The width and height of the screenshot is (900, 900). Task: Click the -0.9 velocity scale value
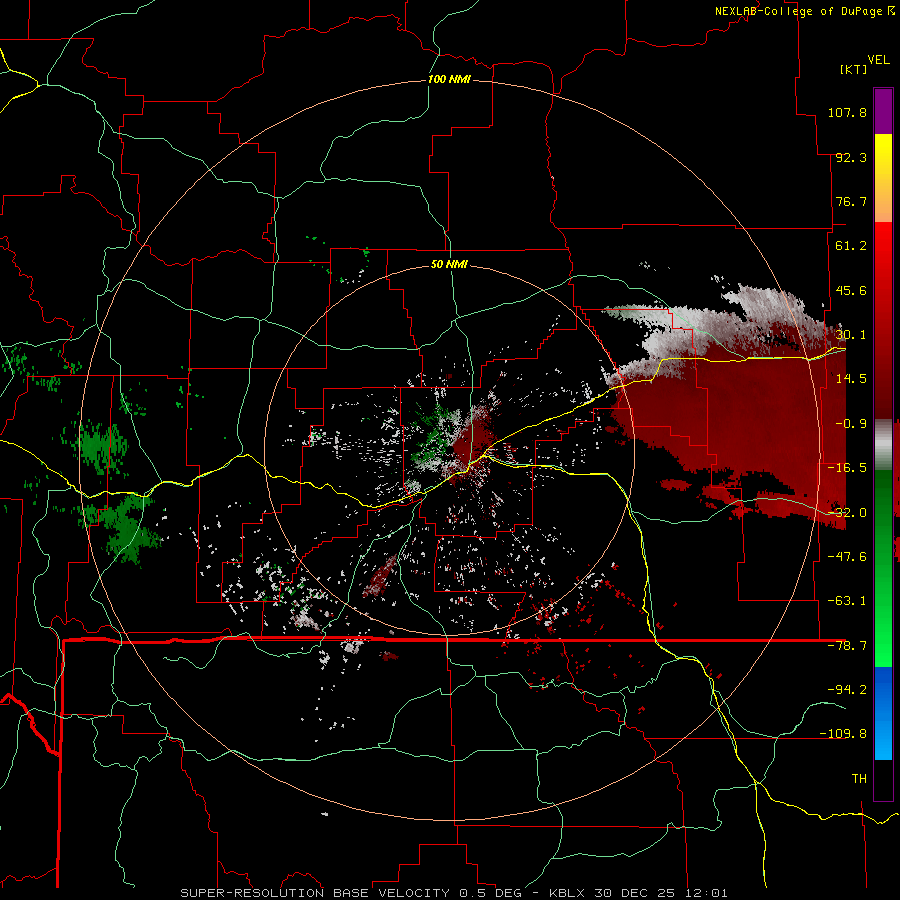pos(851,424)
